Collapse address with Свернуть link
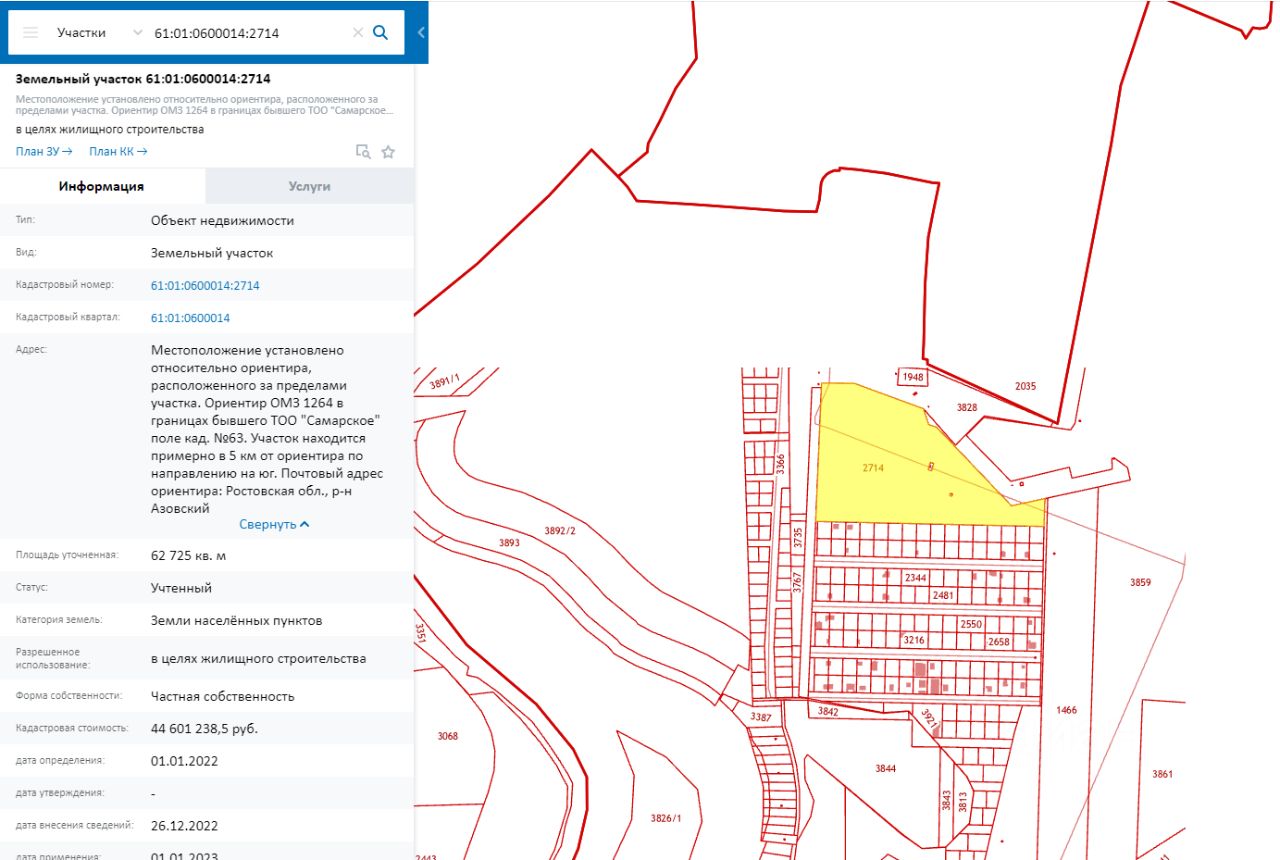This screenshot has height=860, width=1280. [x=274, y=524]
